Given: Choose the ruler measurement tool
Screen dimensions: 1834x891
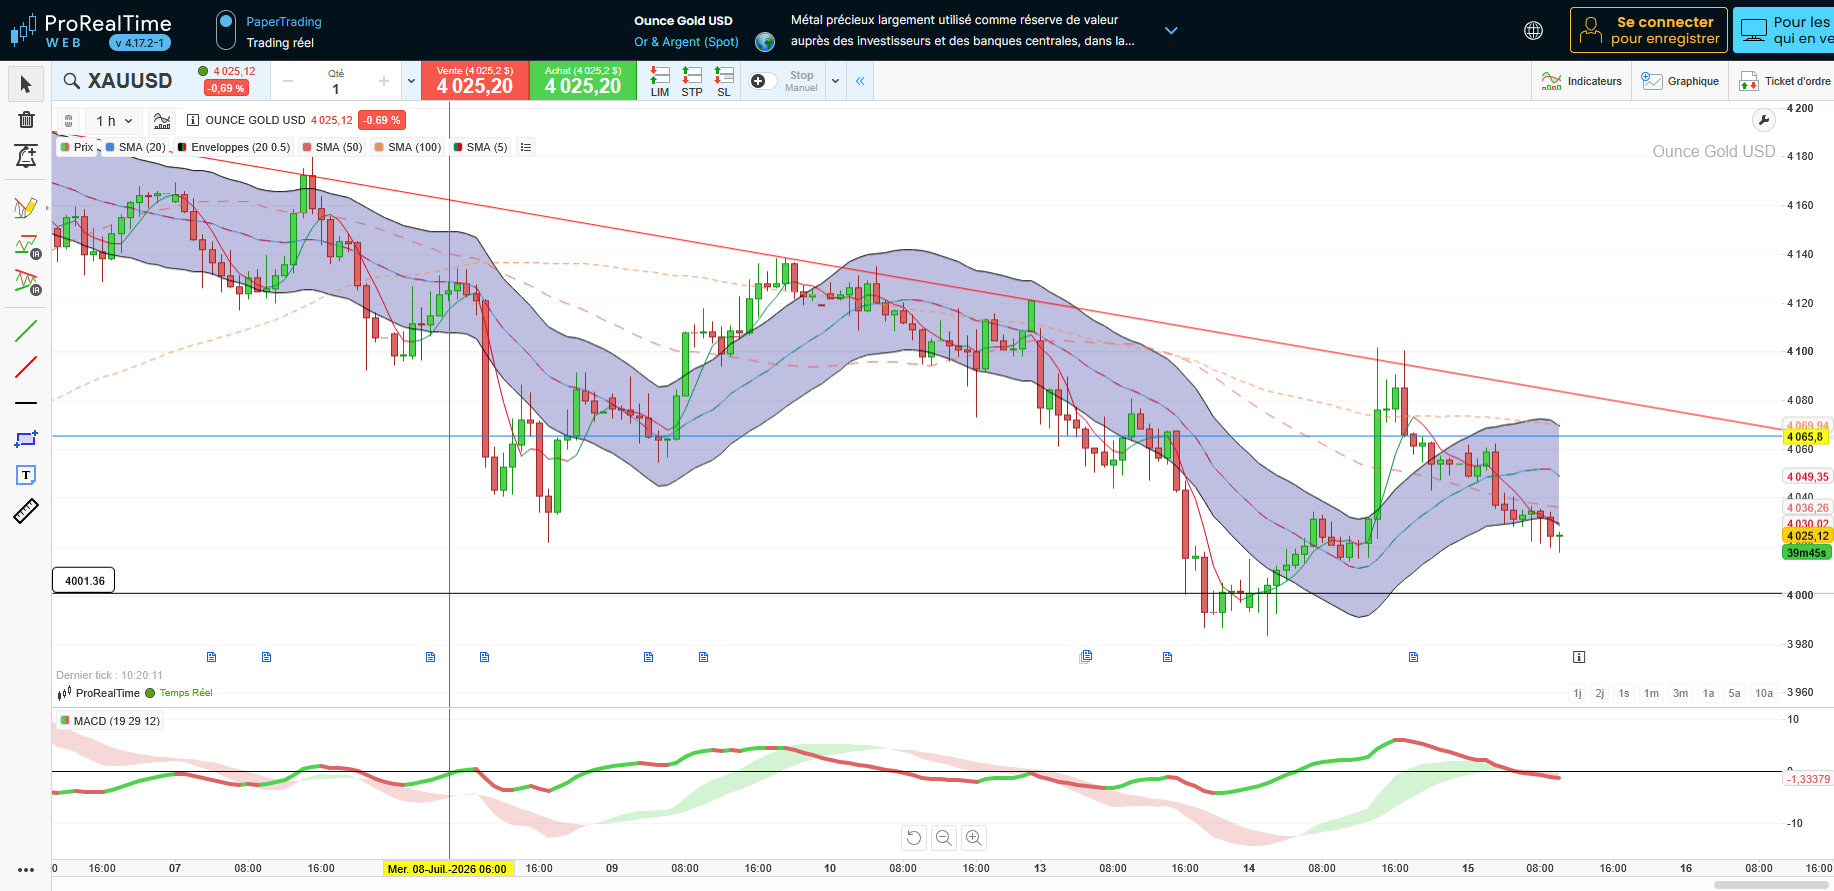Looking at the screenshot, I should (26, 511).
